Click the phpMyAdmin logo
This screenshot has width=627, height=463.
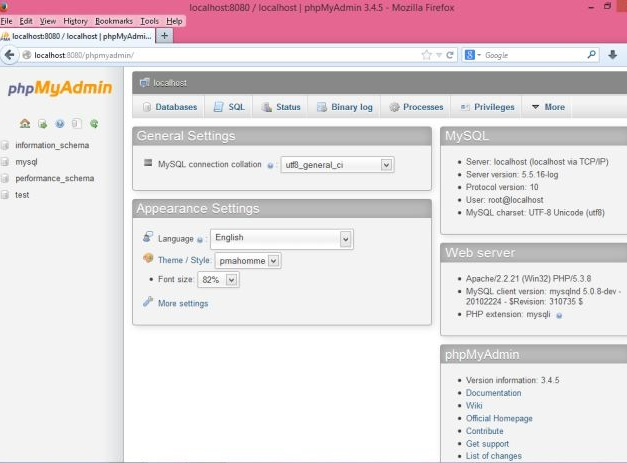[60, 88]
